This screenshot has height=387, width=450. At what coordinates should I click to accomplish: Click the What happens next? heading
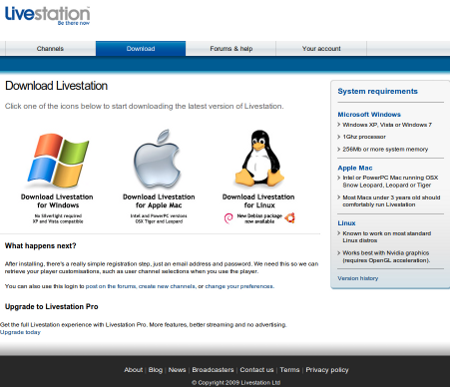coord(40,246)
